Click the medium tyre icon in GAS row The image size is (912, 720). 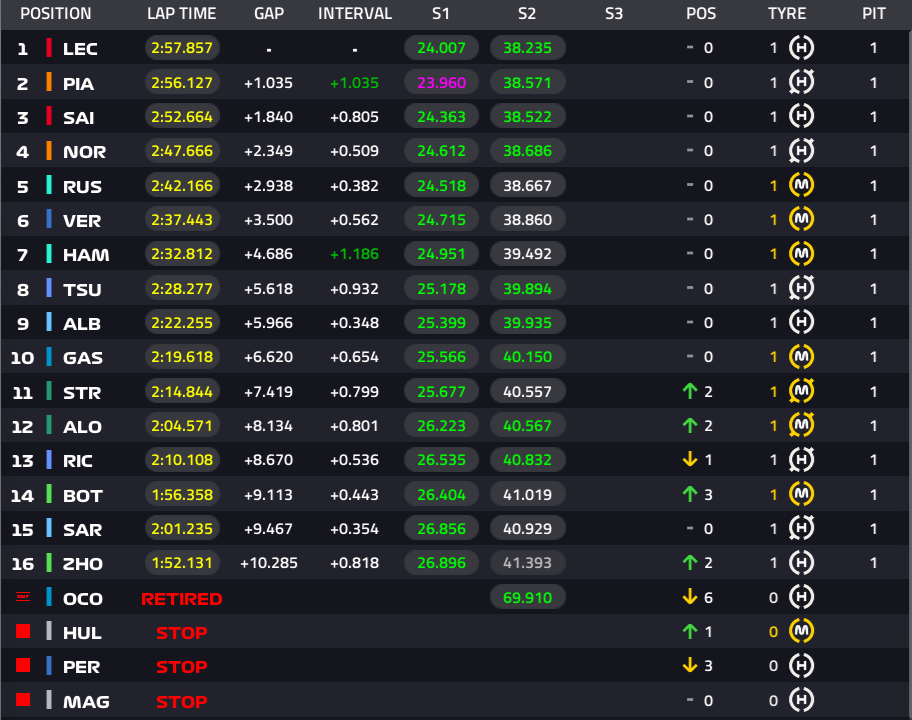pyautogui.click(x=801, y=357)
